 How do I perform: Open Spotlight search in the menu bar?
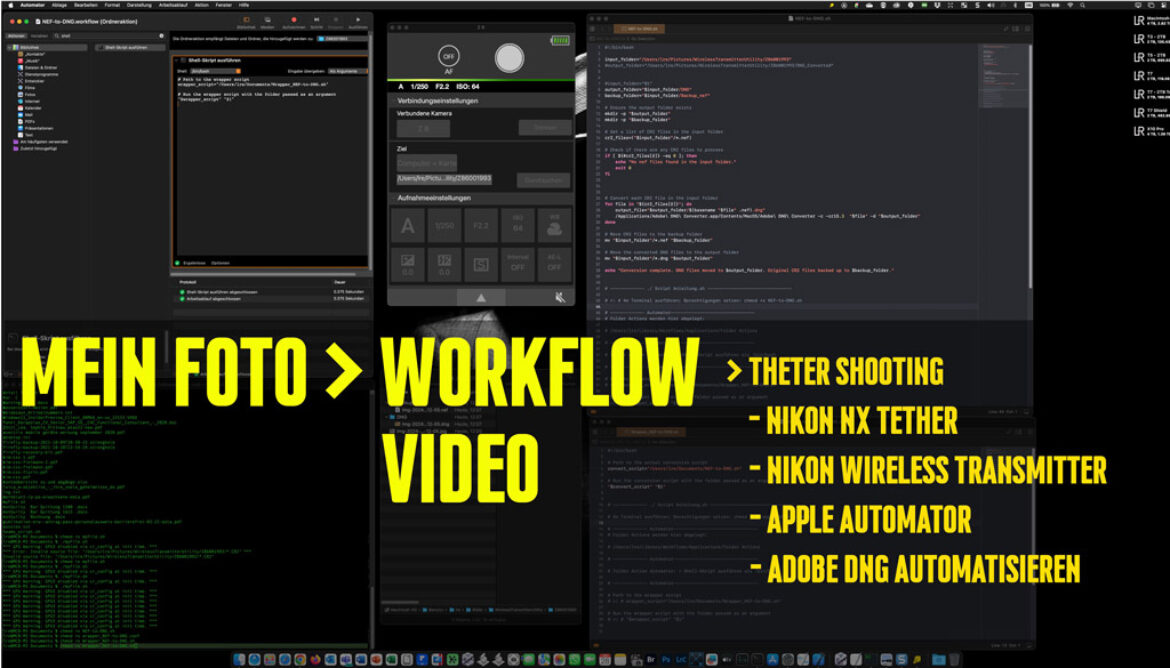[x=1083, y=5]
